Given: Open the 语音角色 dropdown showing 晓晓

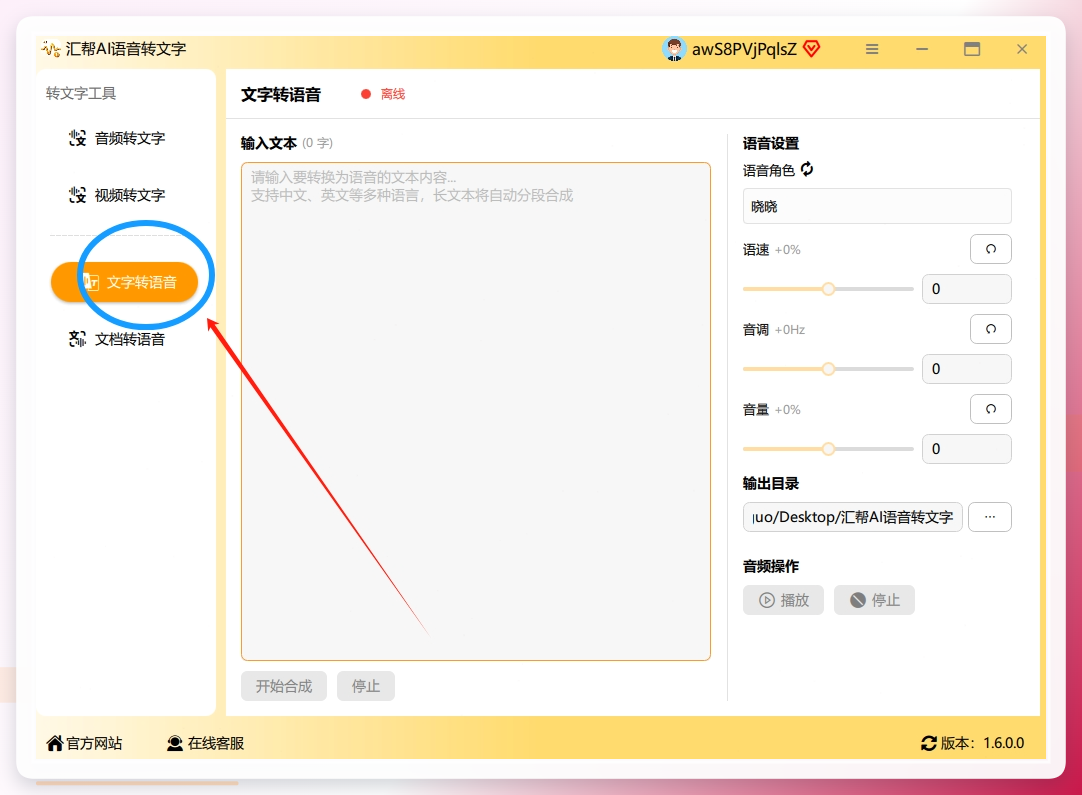Looking at the screenshot, I should tap(876, 206).
